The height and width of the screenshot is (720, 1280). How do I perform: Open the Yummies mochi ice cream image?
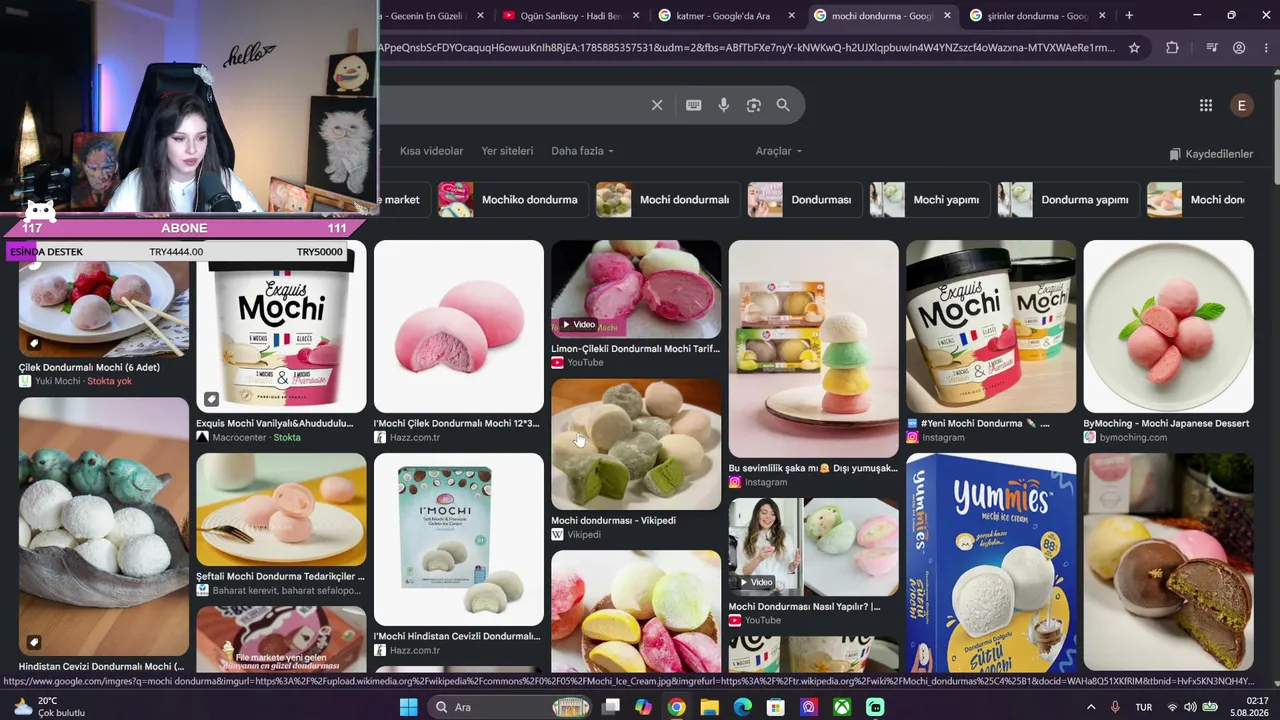click(991, 562)
